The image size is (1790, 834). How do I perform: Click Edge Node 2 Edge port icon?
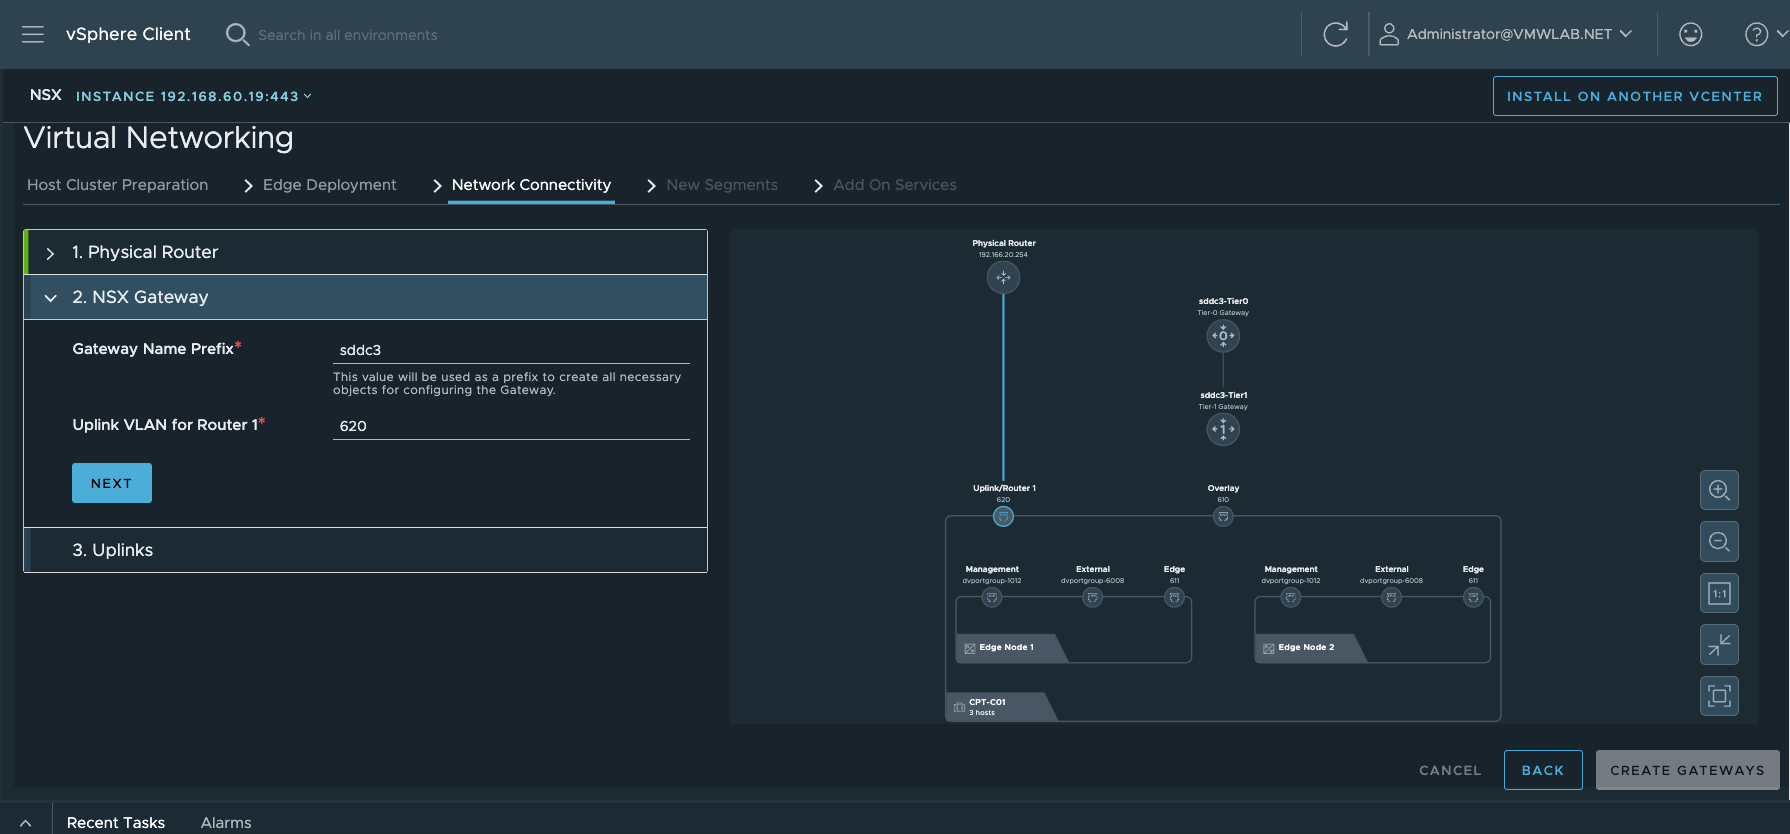click(1473, 598)
